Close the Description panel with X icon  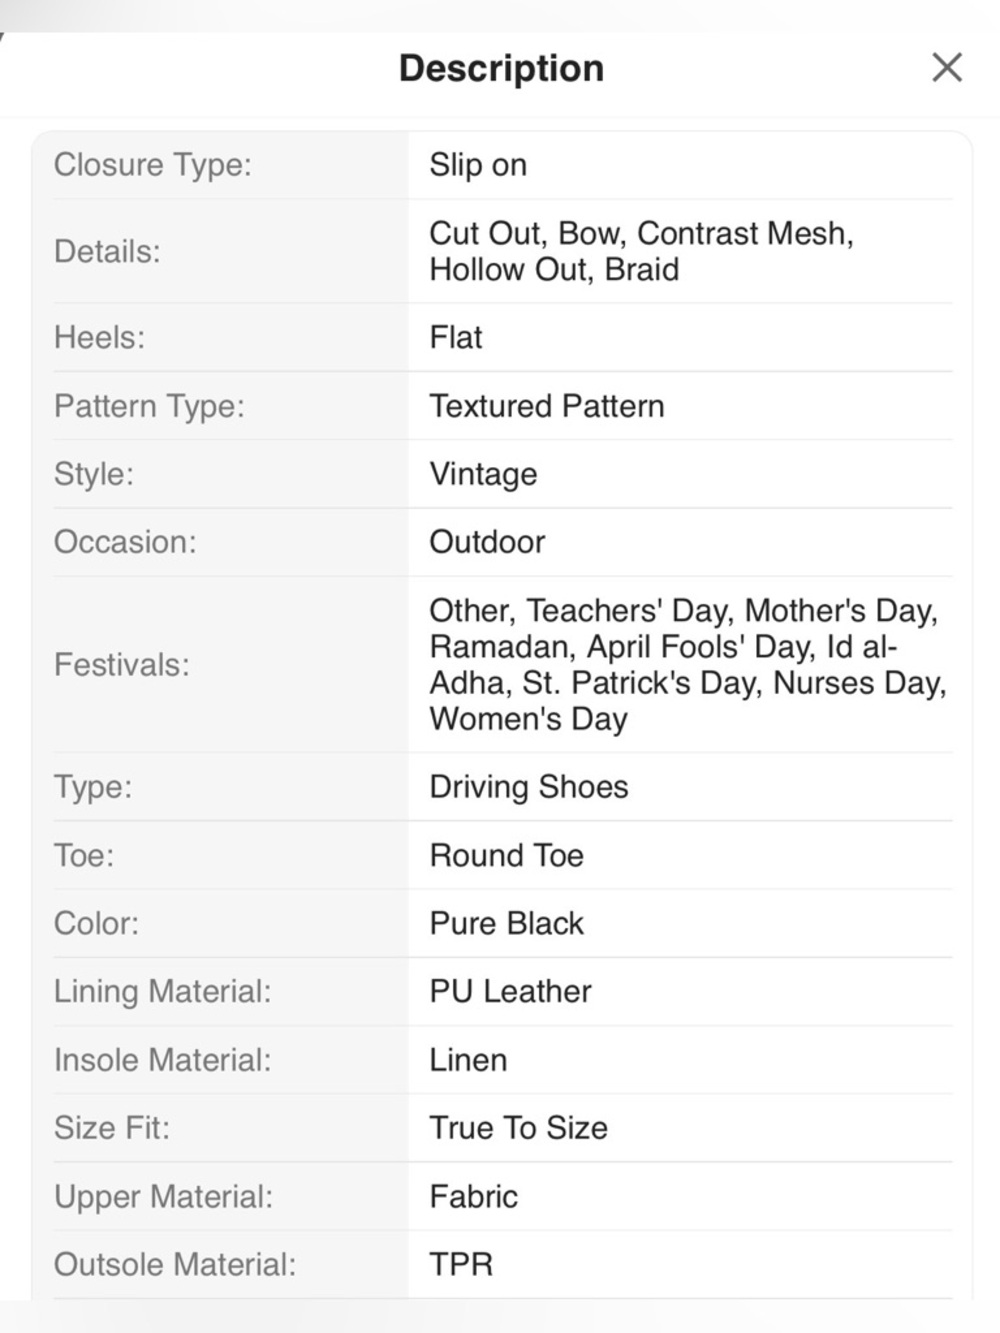coord(946,68)
